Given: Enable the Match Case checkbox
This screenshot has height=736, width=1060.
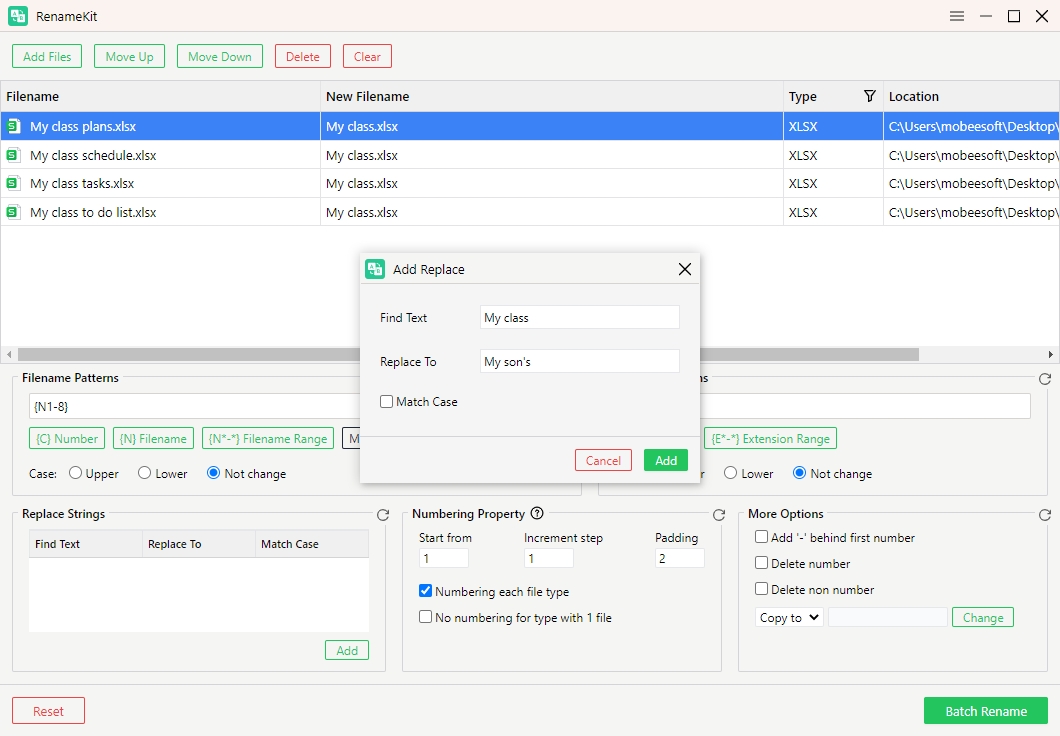Looking at the screenshot, I should (387, 402).
